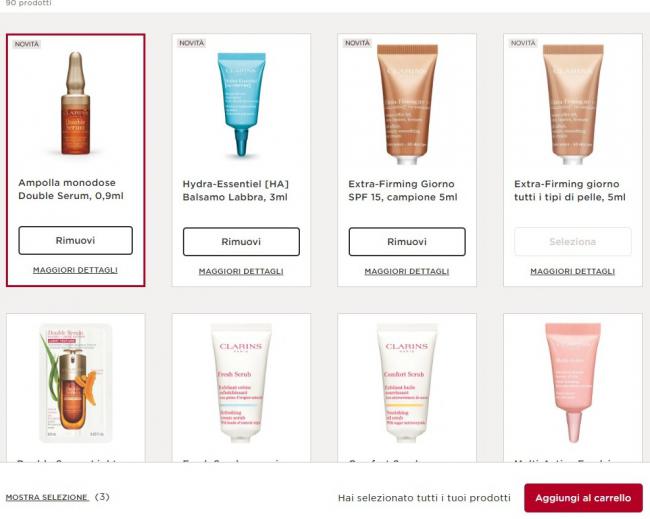Show selection via Mostra Selezione link

[x=47, y=497]
